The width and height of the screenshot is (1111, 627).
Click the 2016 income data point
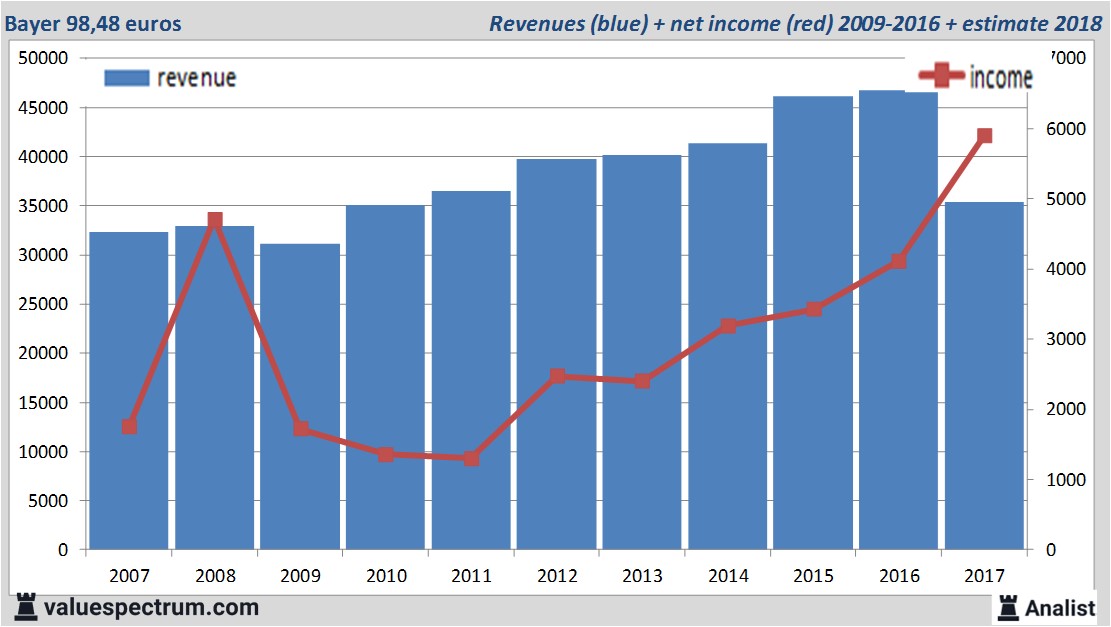point(898,261)
